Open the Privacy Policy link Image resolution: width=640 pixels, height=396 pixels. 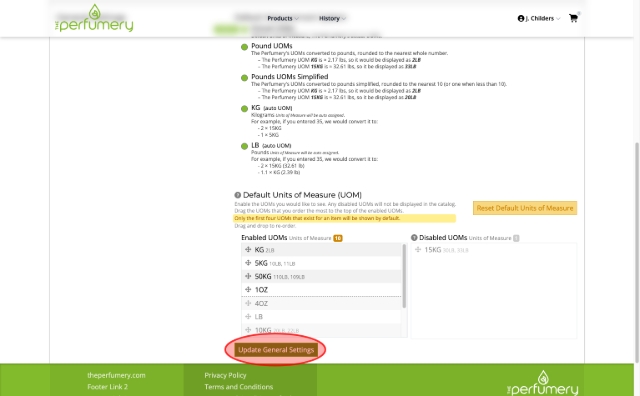click(x=225, y=375)
